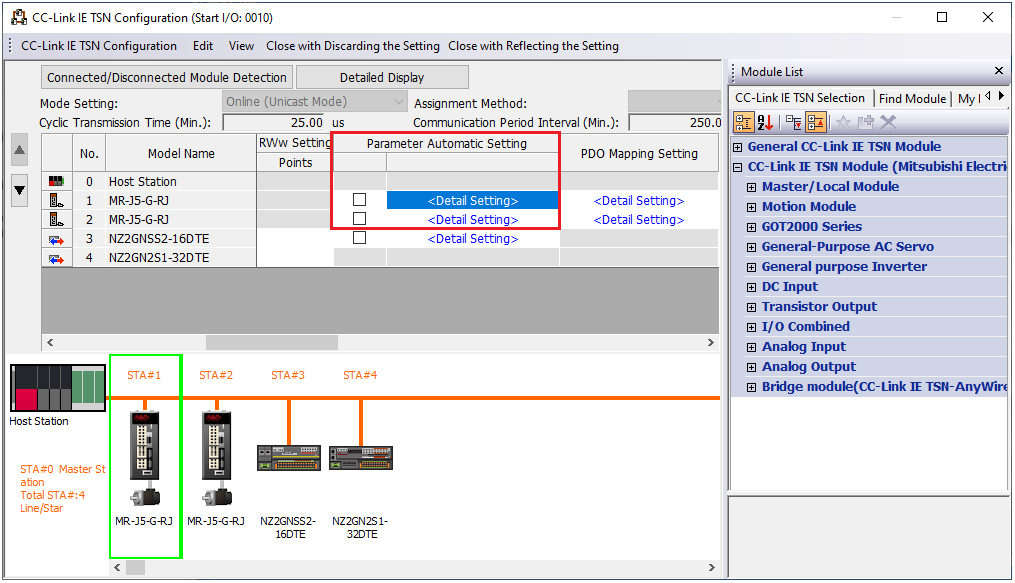Screen dimensions: 1015x583
Task: Click the add folder icon in Module List
Action: coord(865,122)
